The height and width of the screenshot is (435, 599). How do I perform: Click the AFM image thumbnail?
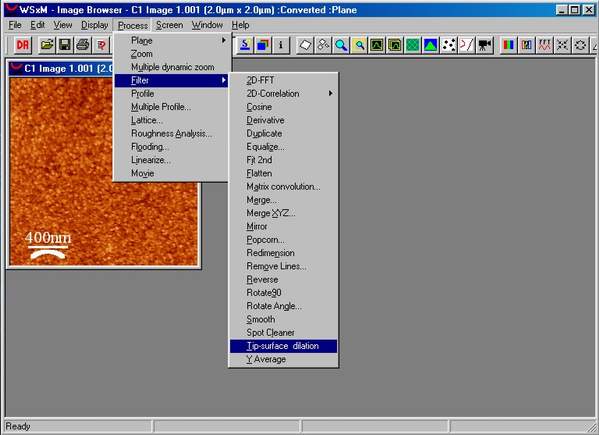[104, 171]
